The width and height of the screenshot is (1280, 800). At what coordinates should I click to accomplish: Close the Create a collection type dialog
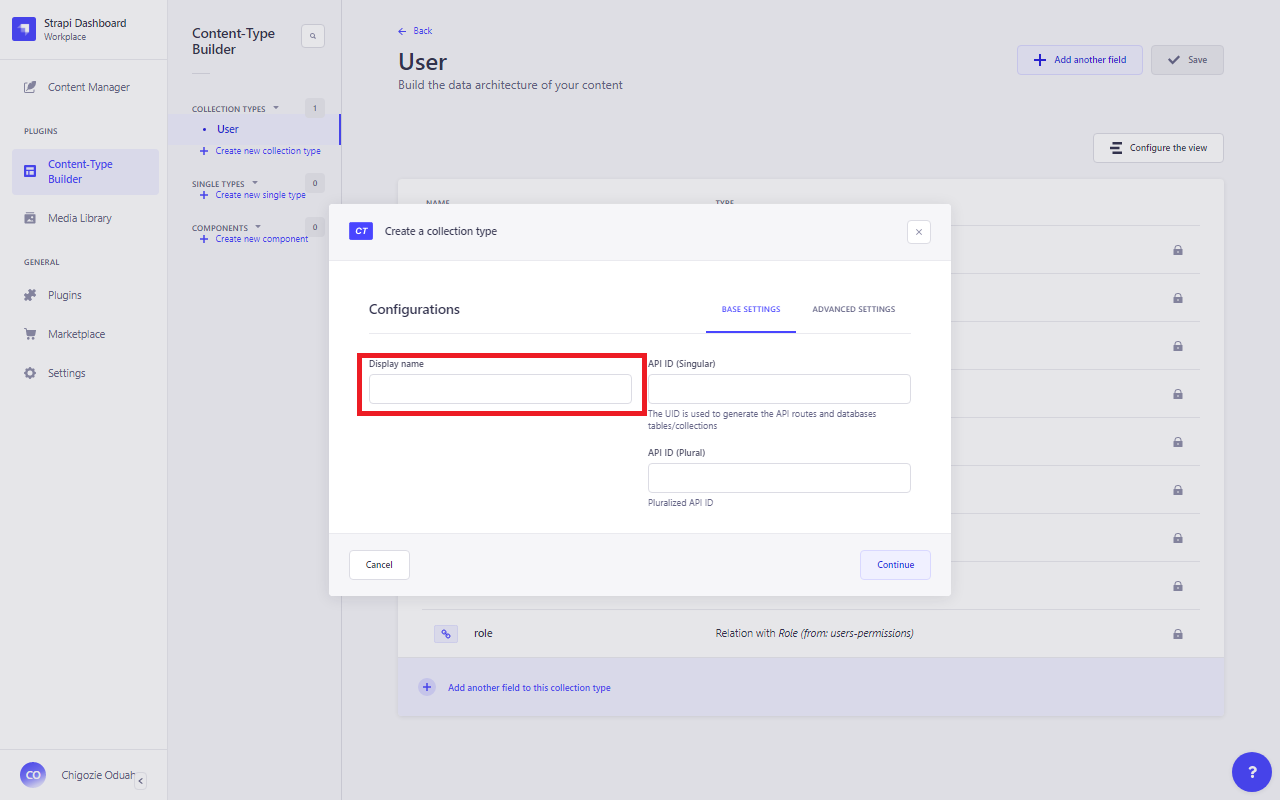(918, 232)
